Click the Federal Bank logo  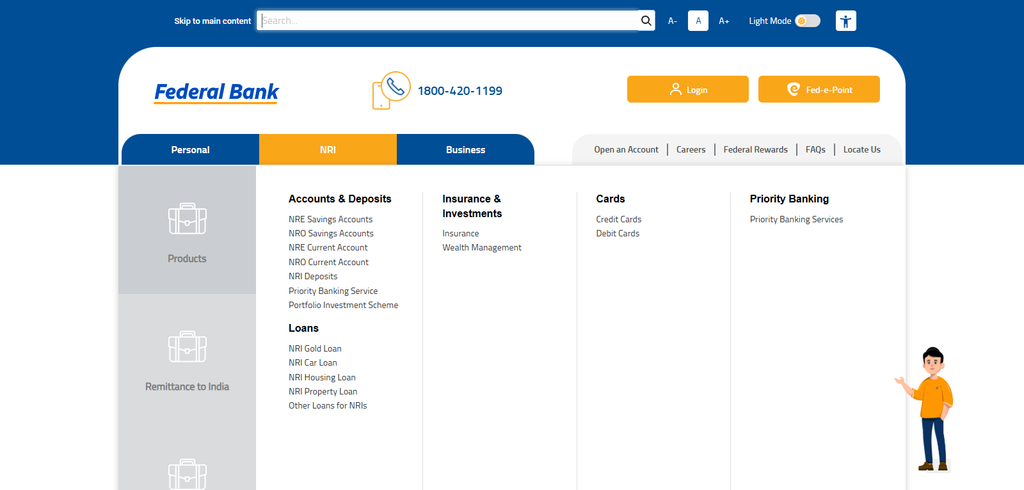(x=216, y=93)
